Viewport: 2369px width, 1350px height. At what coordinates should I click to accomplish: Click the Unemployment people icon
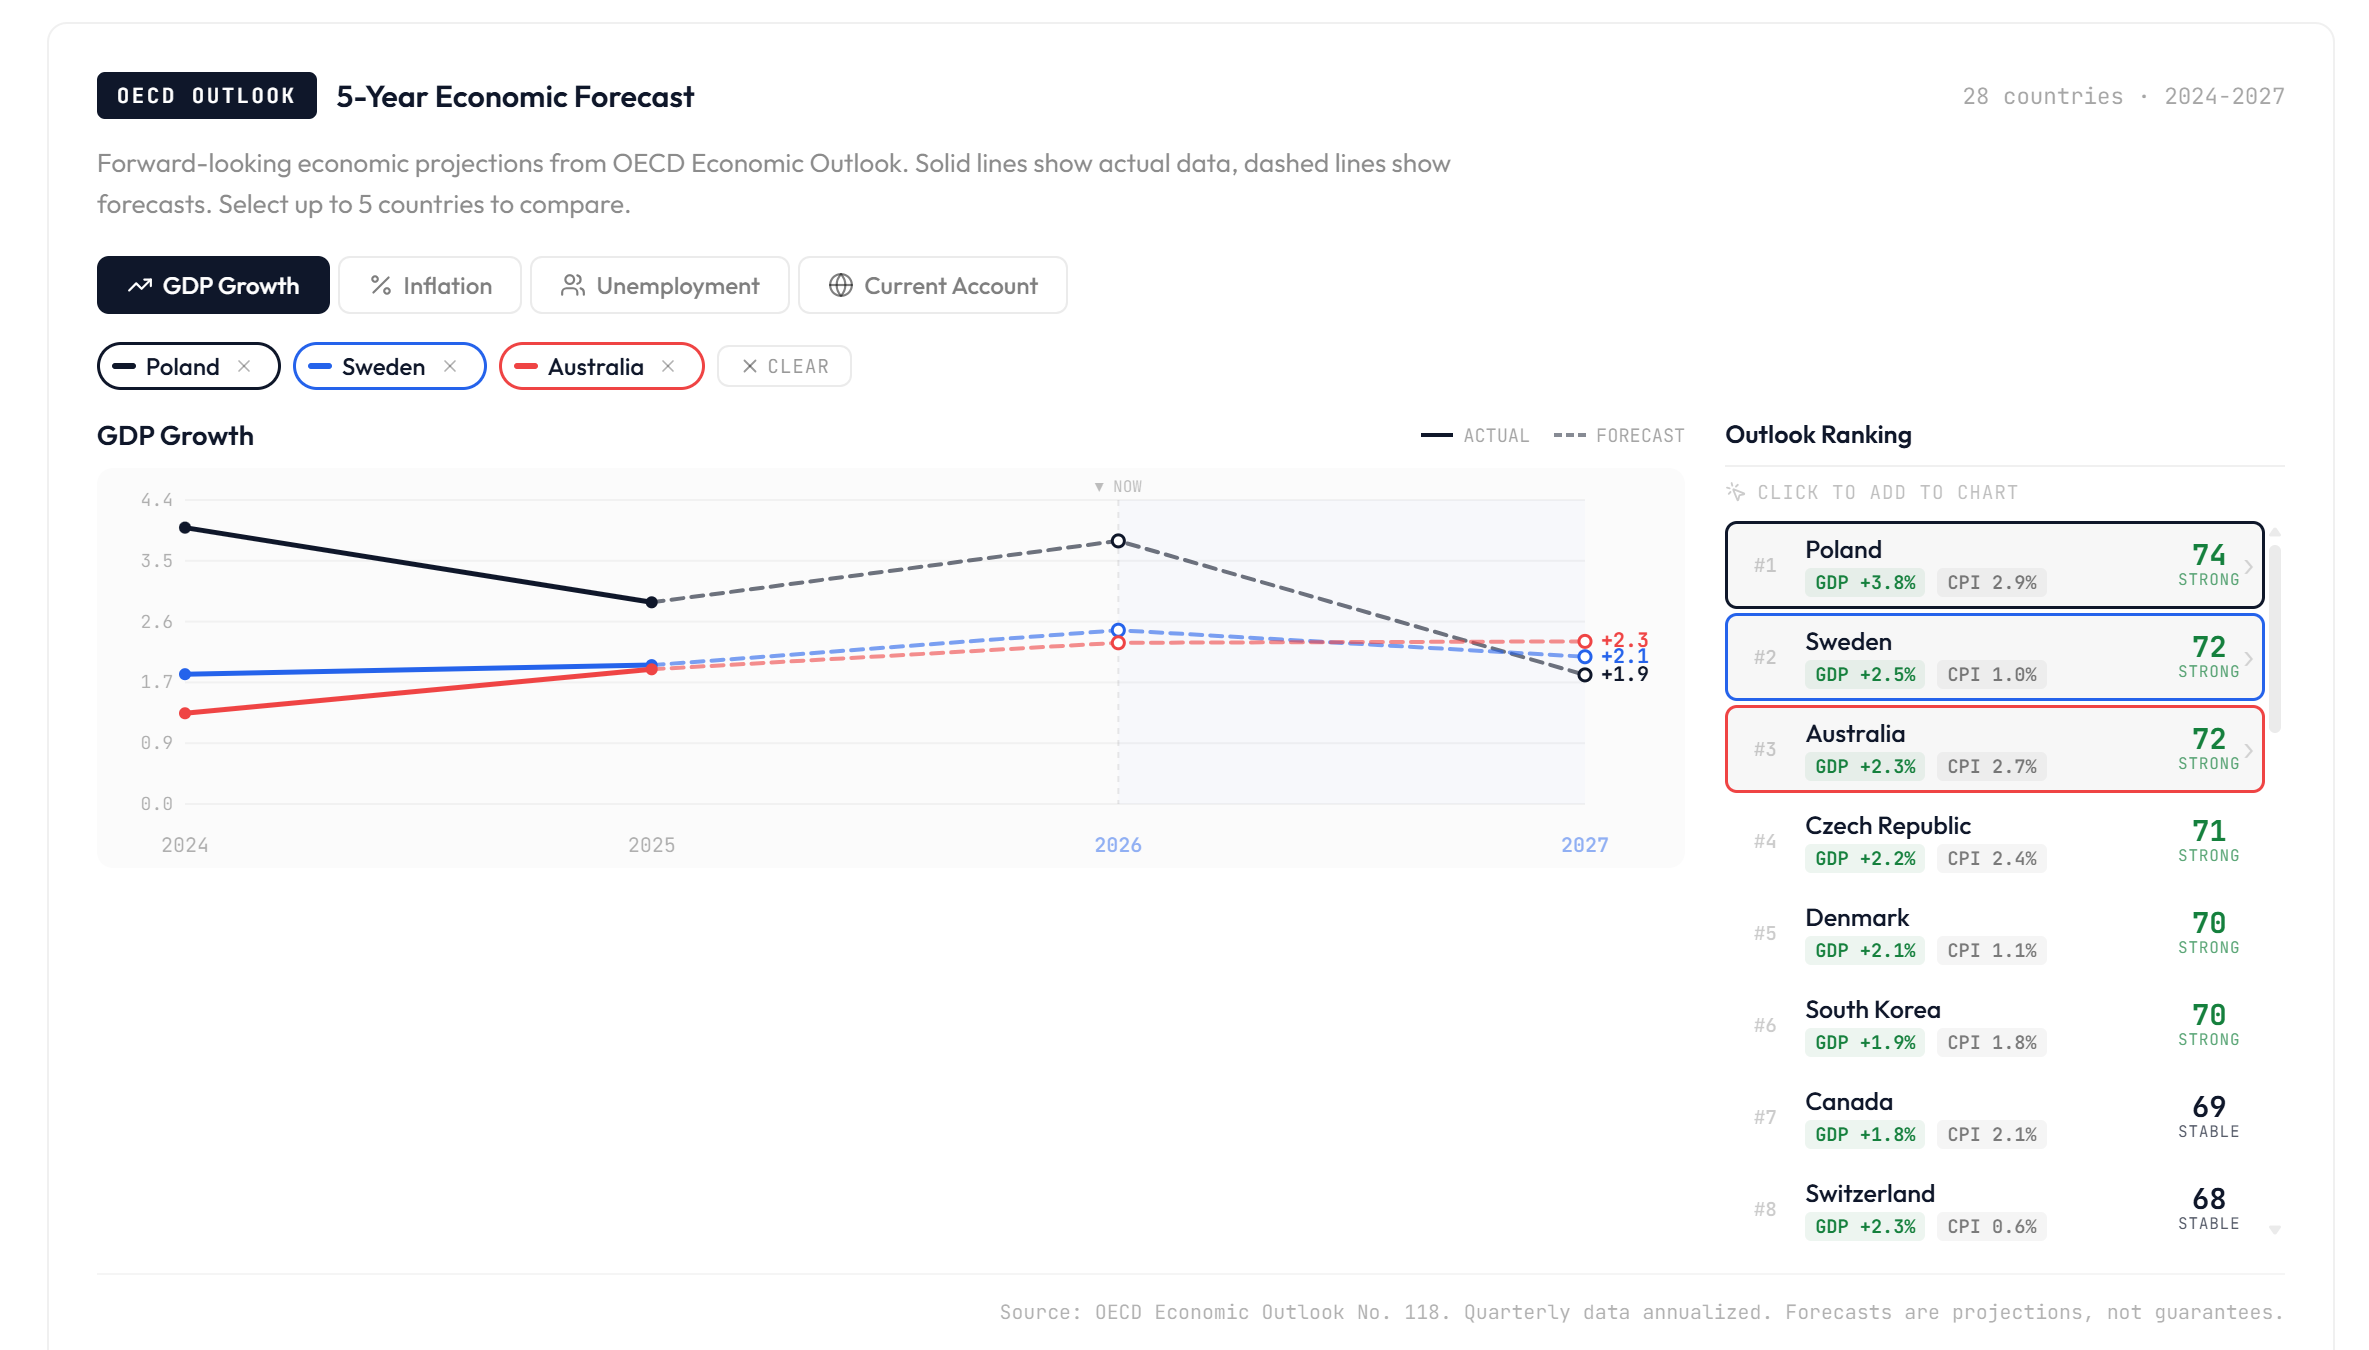[x=572, y=286]
